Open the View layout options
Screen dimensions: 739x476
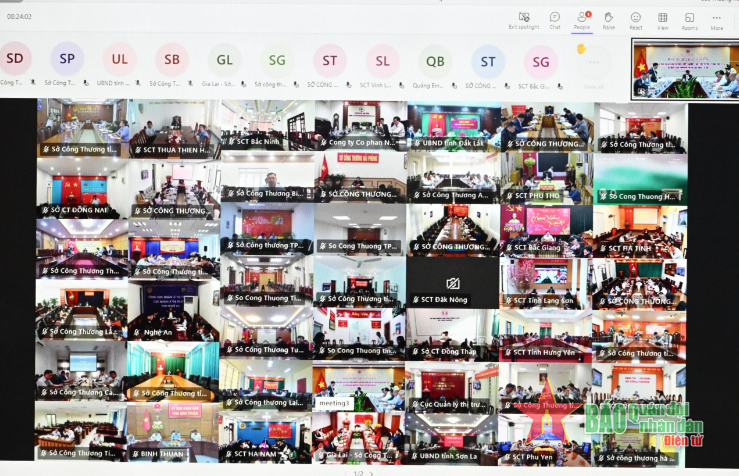(662, 20)
